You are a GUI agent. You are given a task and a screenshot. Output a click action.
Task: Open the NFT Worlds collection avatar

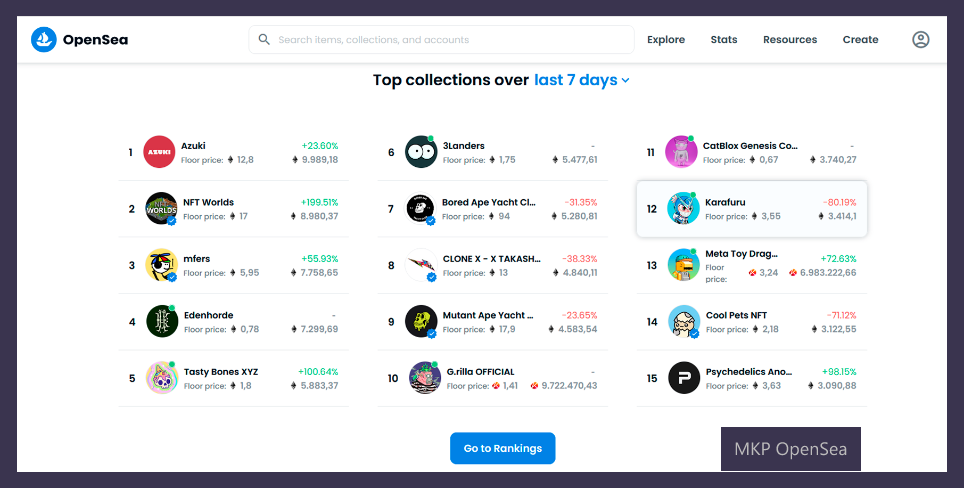point(161,208)
